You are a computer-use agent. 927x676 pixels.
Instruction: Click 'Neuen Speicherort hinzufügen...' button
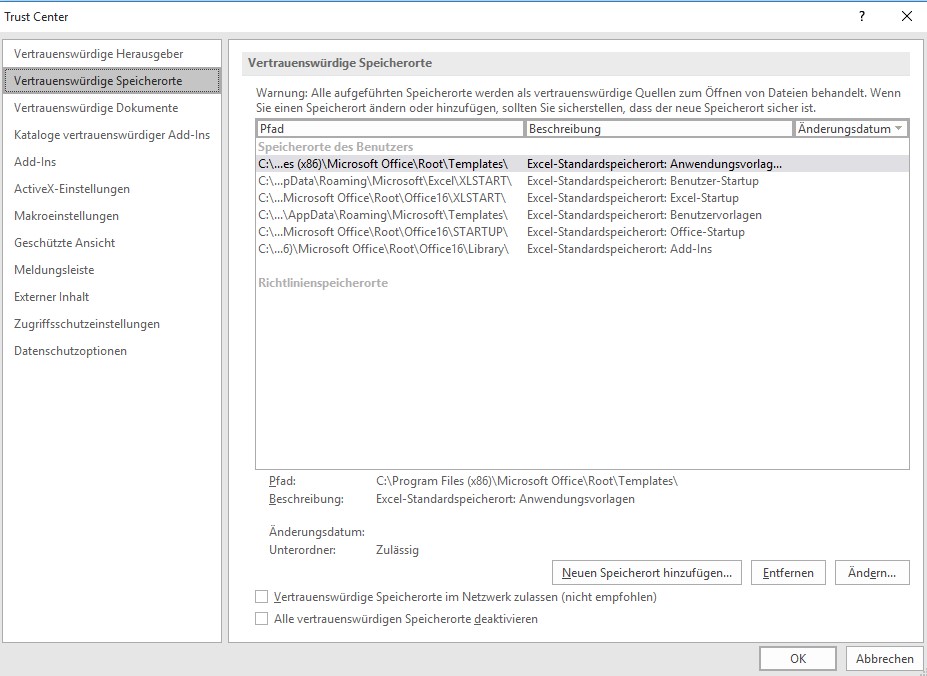(646, 573)
